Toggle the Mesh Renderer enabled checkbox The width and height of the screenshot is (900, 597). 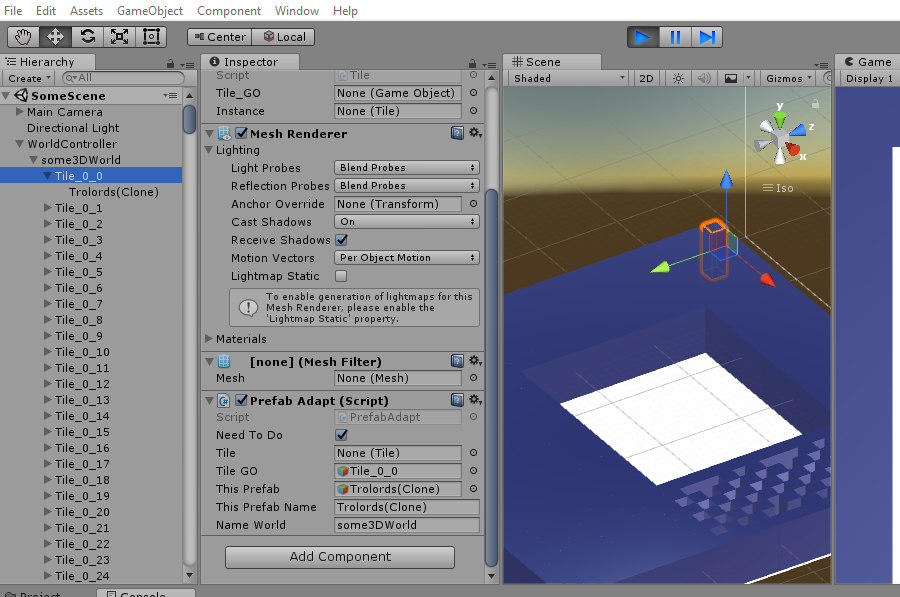pos(242,133)
